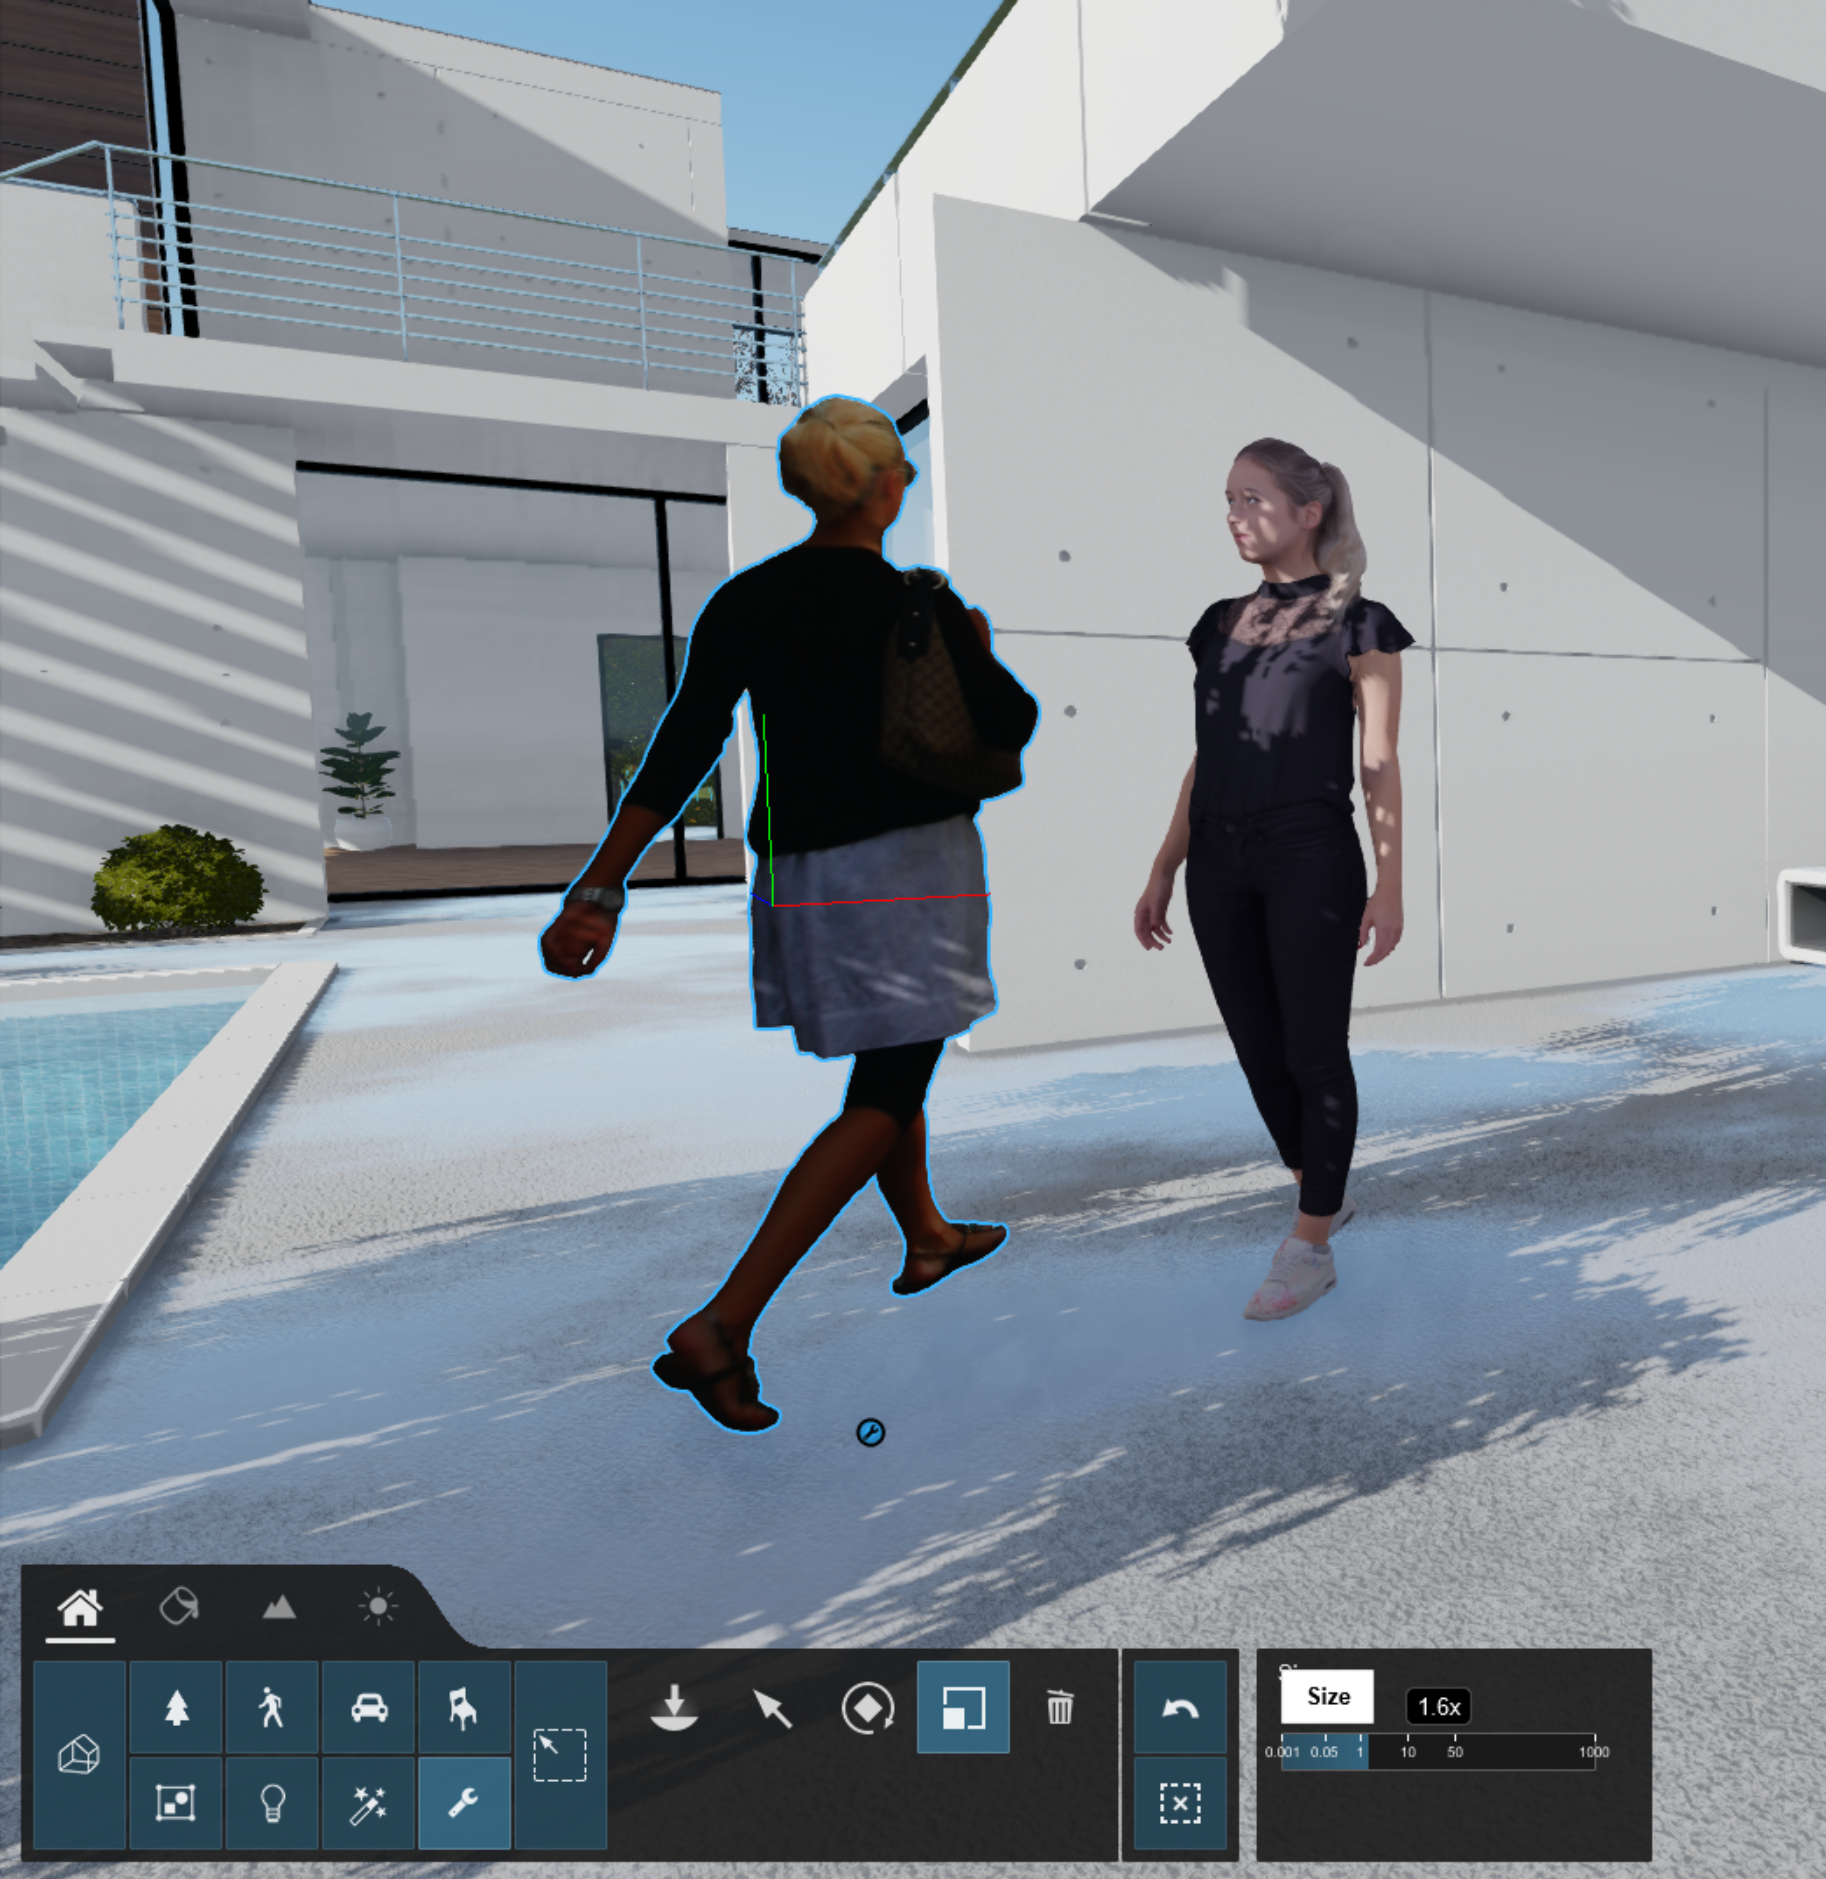Click the Undo arrow button
This screenshot has height=1879, width=1826.
[1180, 1708]
